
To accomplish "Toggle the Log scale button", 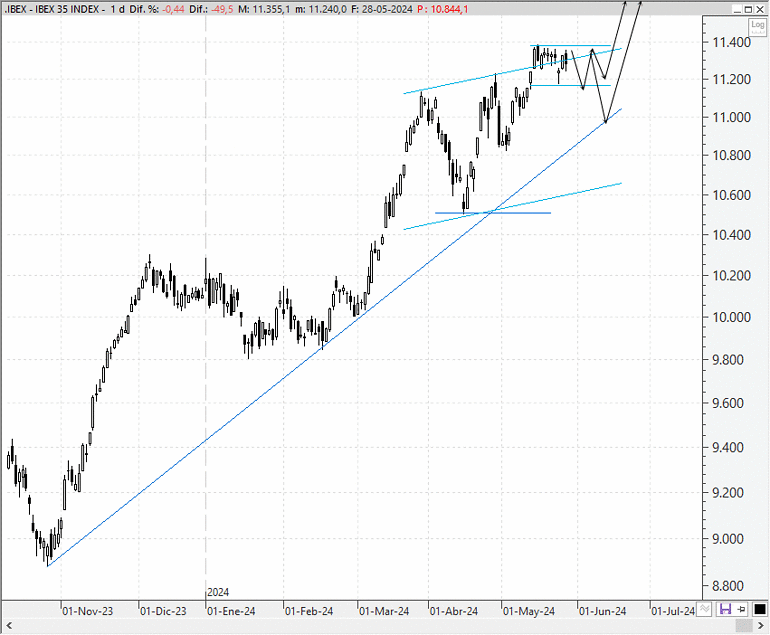I will 757,26.
